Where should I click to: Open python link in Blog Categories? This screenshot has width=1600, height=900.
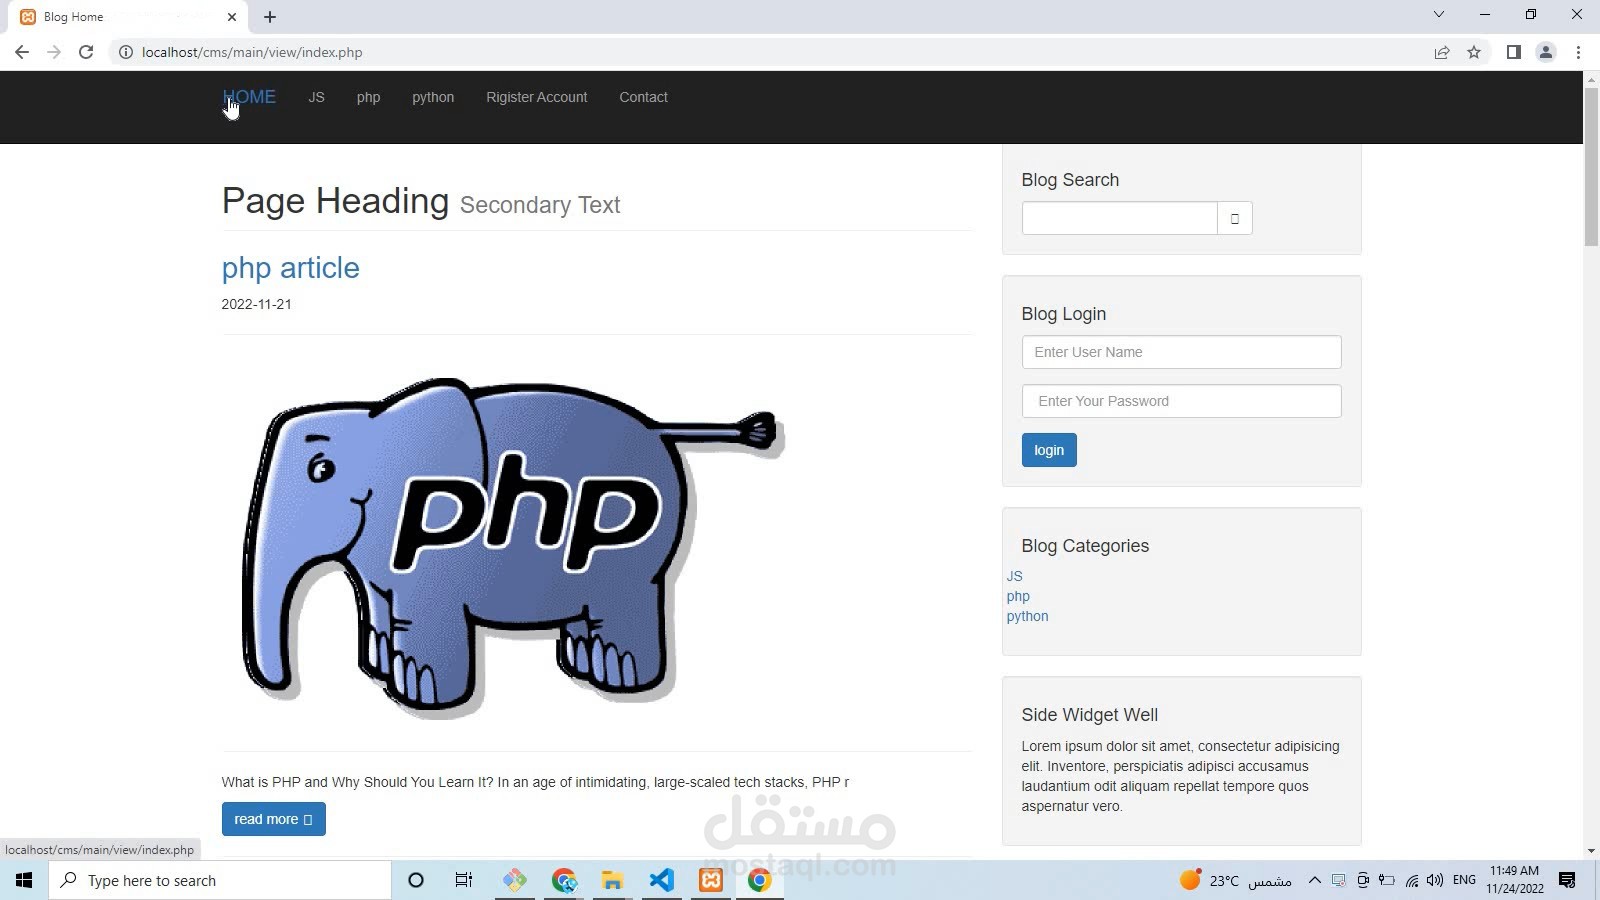(x=1027, y=616)
